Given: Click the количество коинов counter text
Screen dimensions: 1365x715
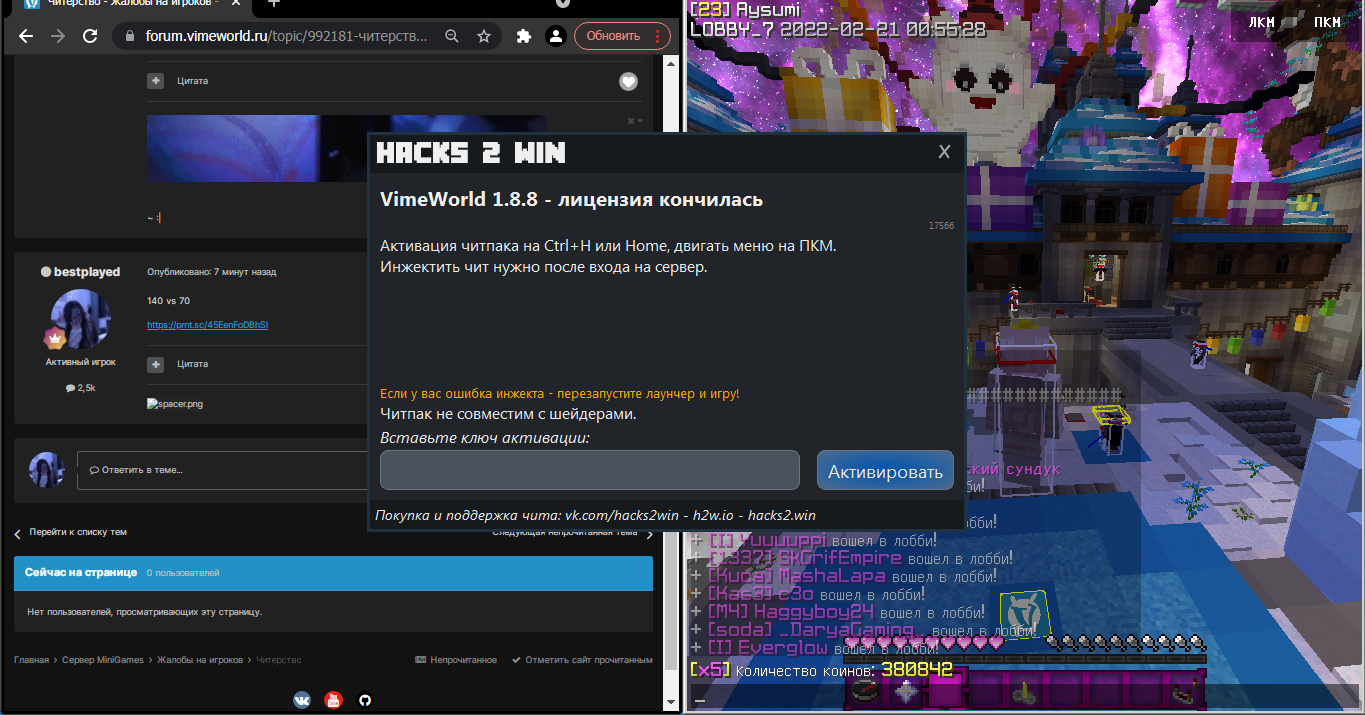Looking at the screenshot, I should tap(821, 669).
